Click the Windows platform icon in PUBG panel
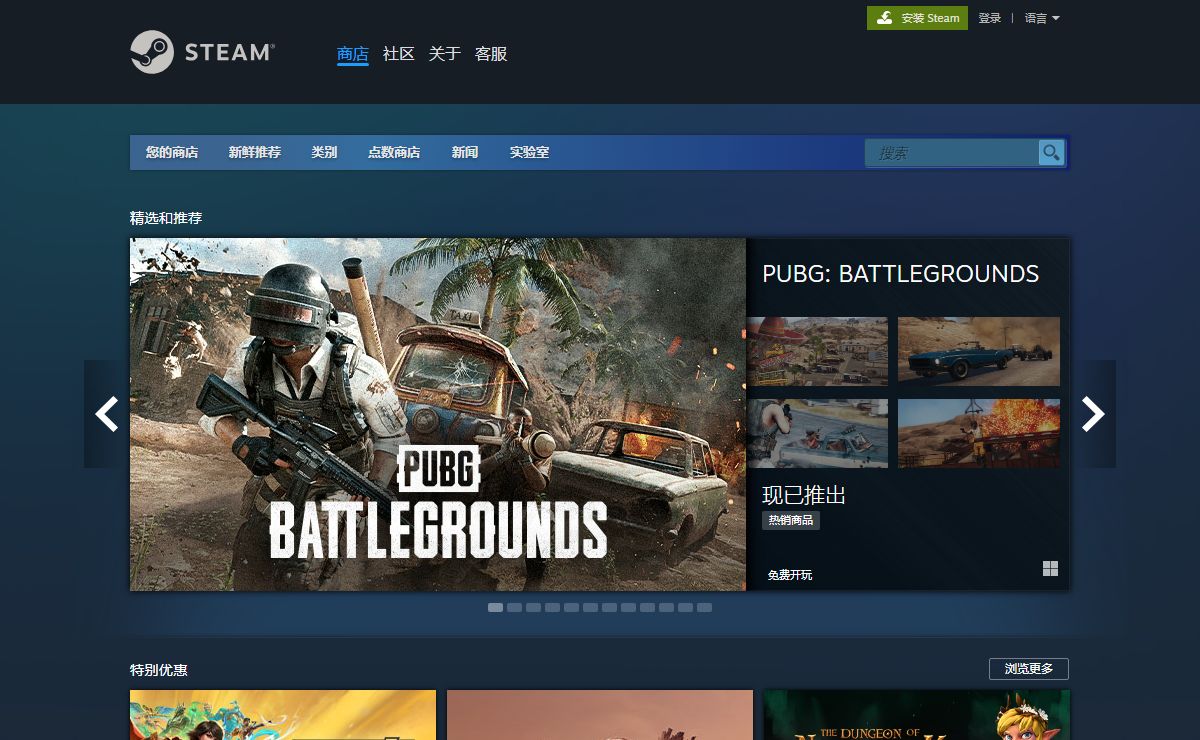 click(1050, 569)
